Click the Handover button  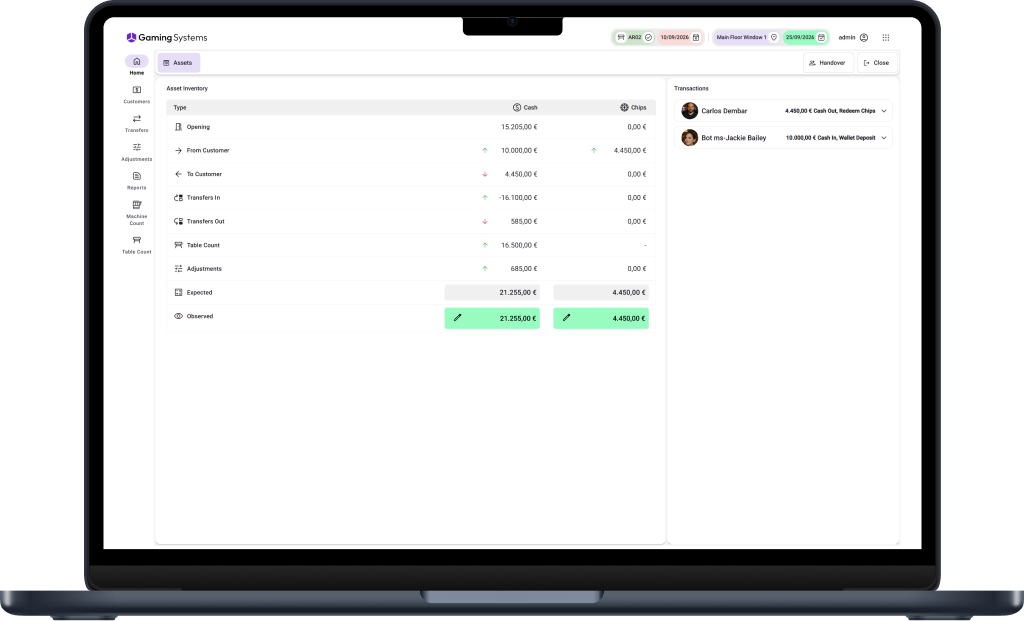click(x=828, y=63)
